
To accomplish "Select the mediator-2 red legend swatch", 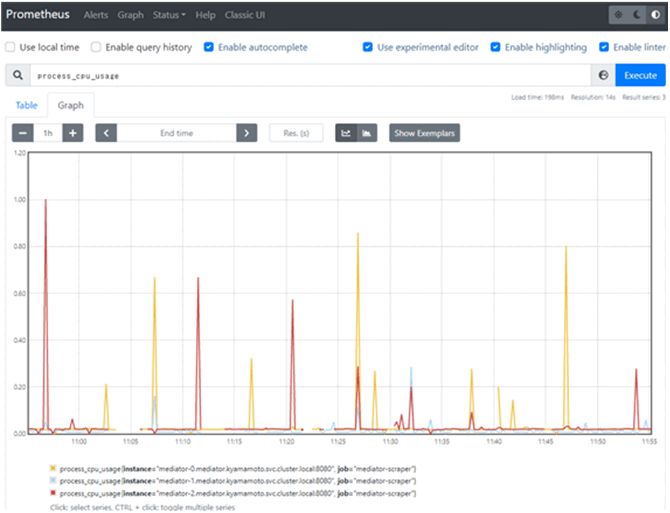I will click(53, 493).
